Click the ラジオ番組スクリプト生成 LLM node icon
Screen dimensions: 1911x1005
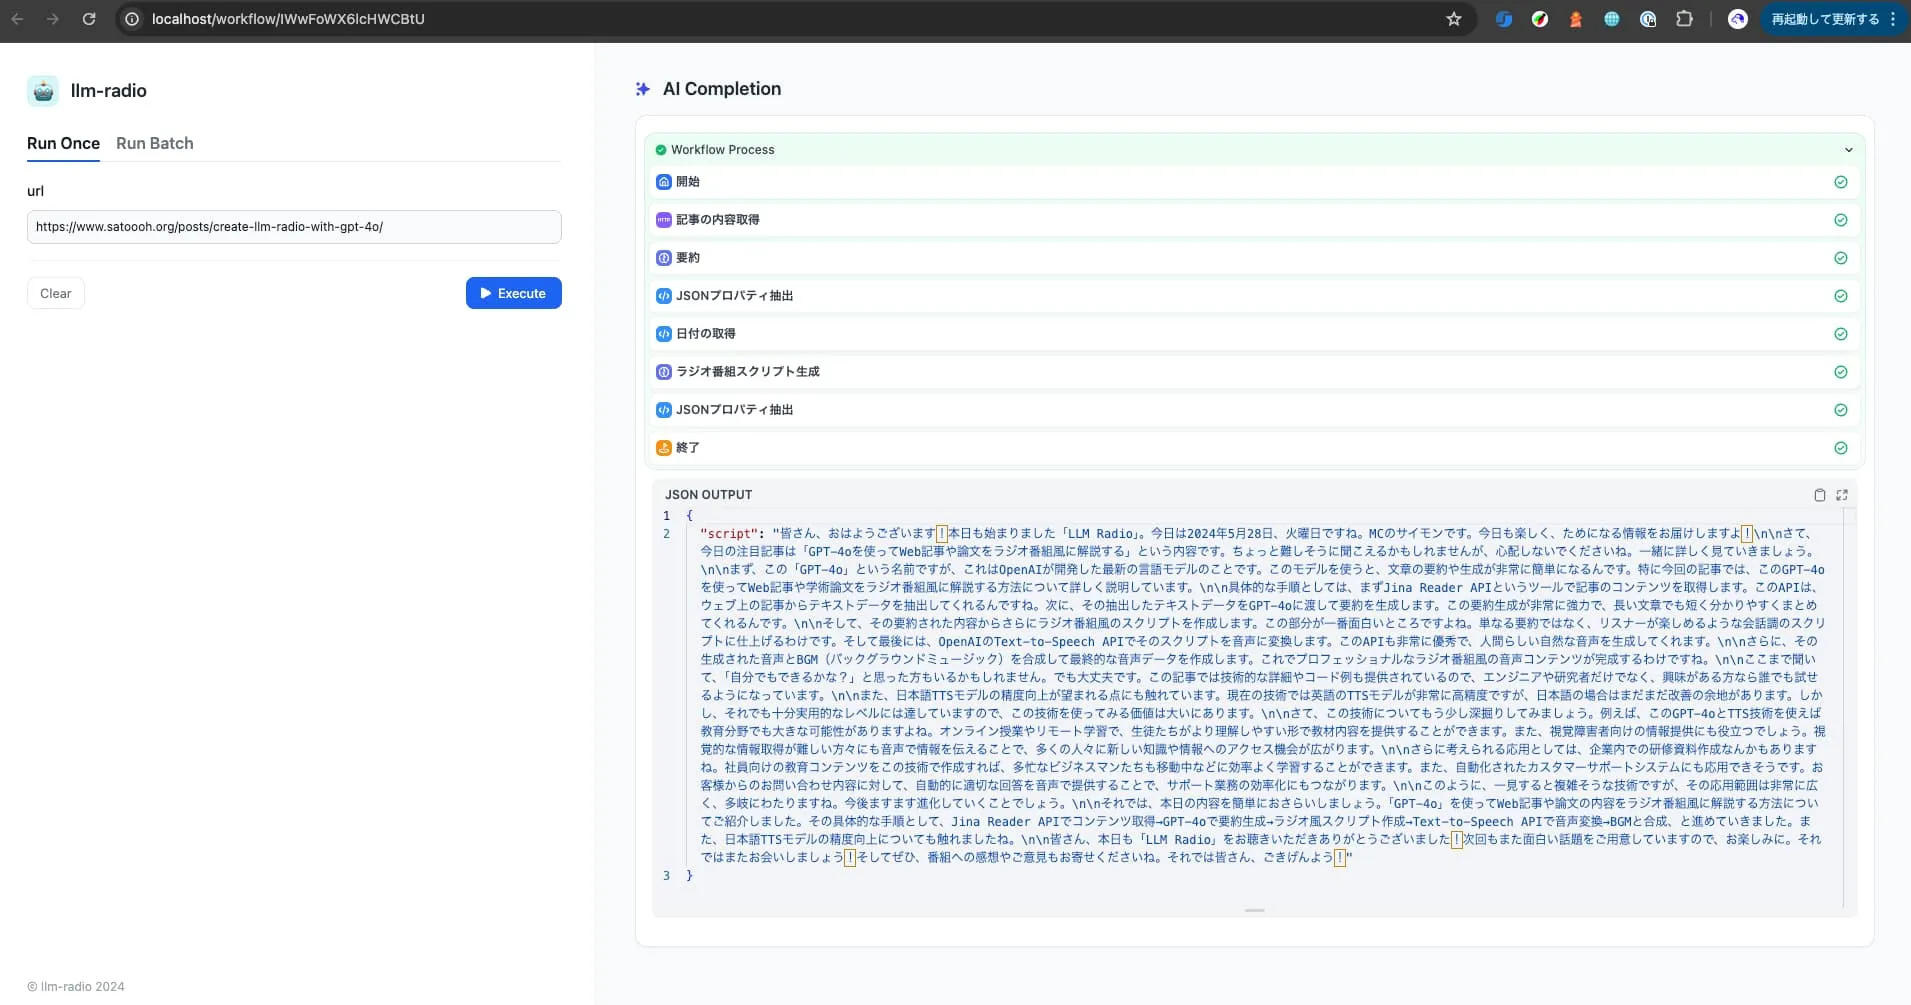click(664, 372)
